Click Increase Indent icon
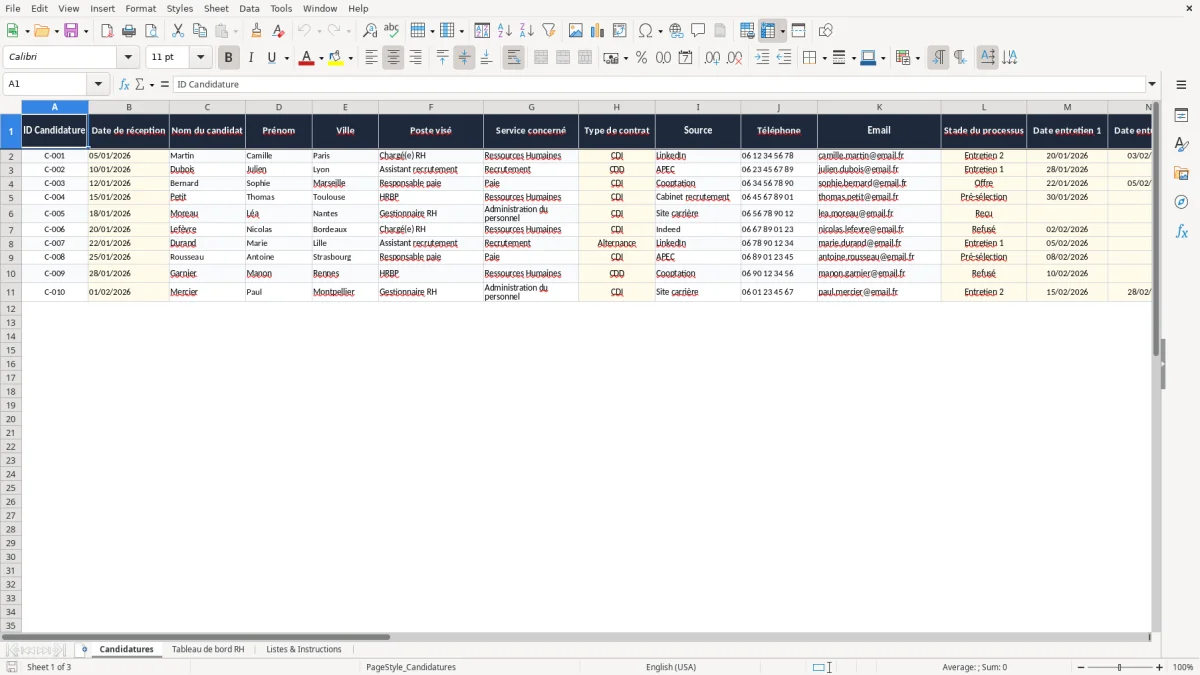This screenshot has height=675, width=1200. point(762,58)
